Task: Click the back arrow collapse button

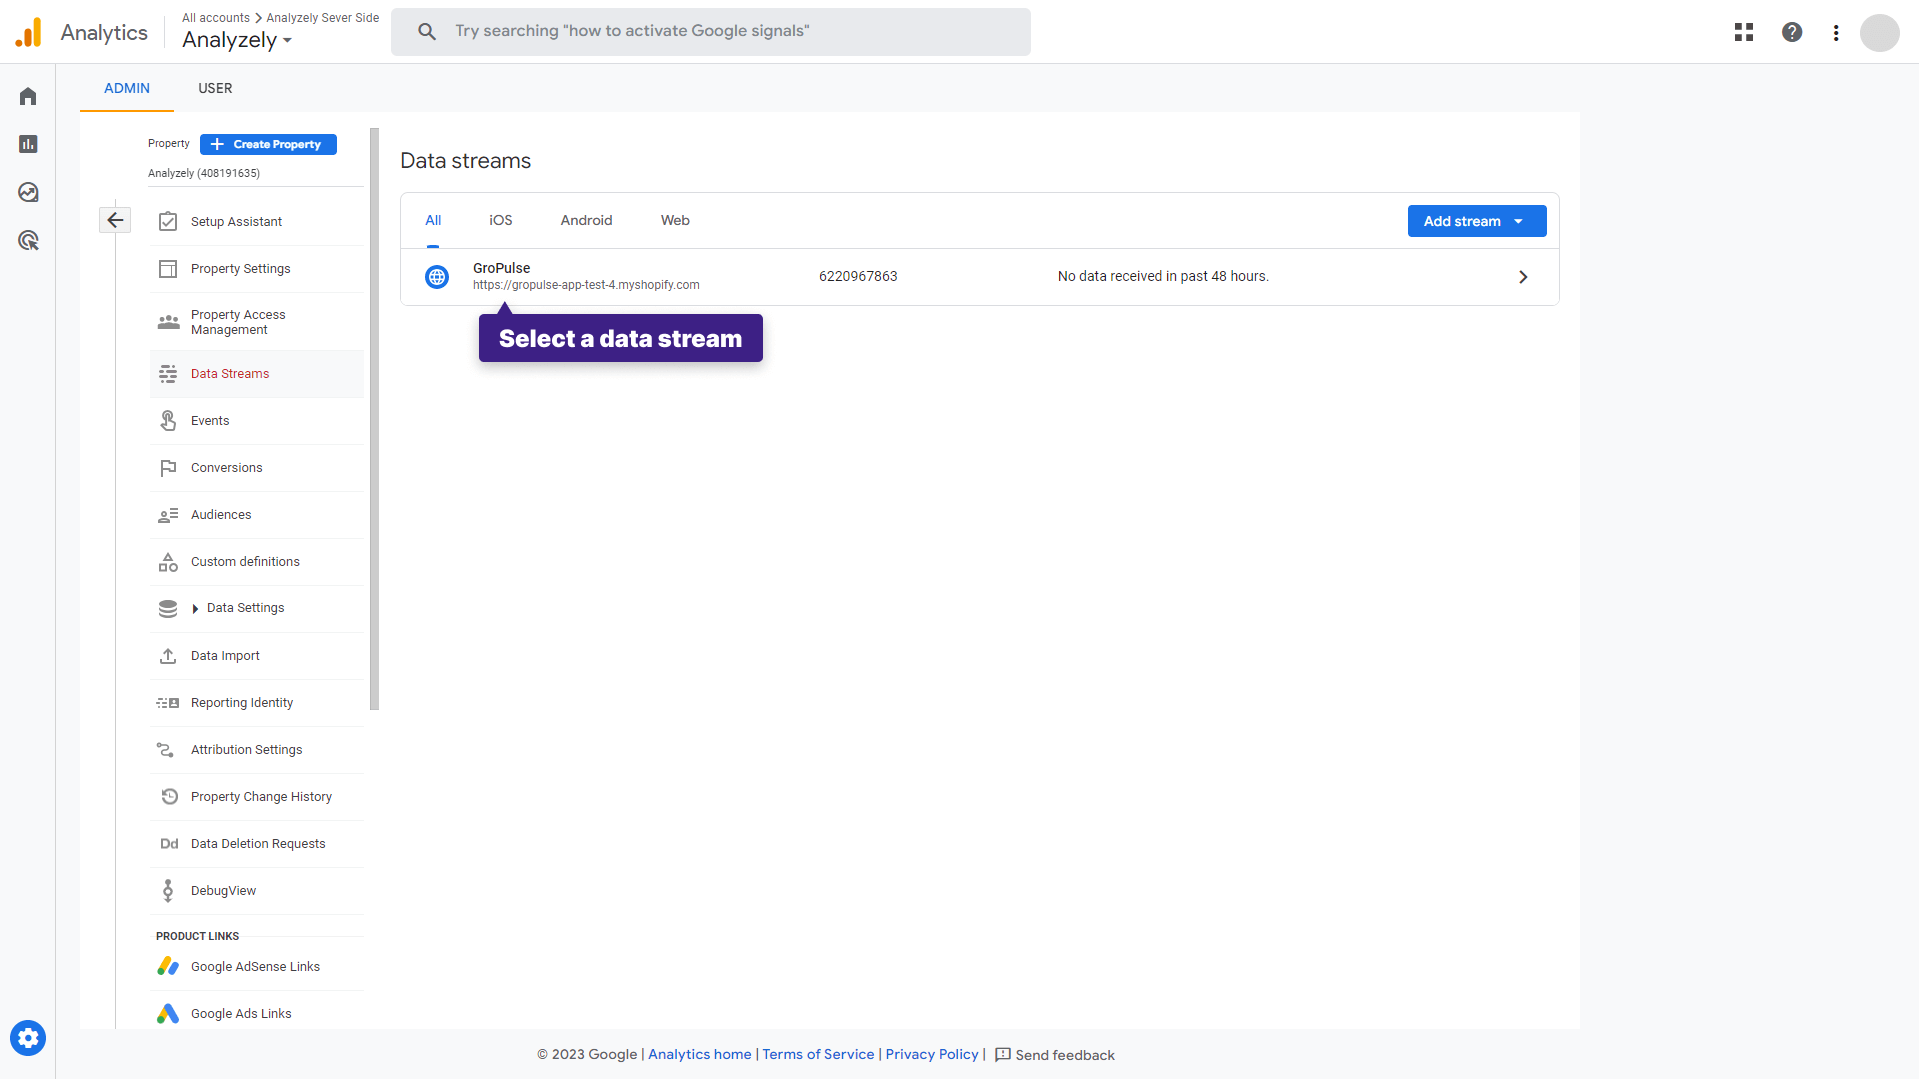Action: (115, 220)
